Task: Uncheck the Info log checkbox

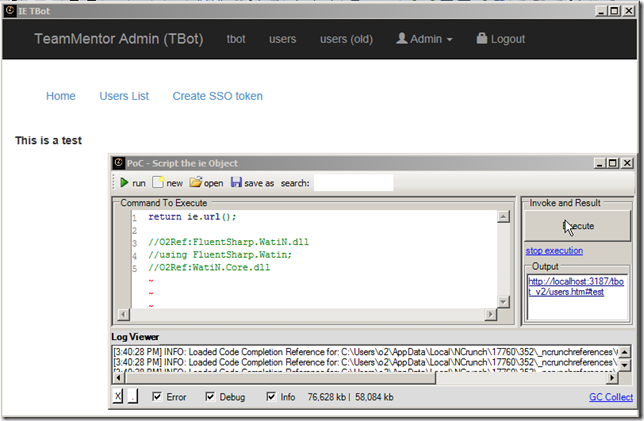Action: coord(271,397)
